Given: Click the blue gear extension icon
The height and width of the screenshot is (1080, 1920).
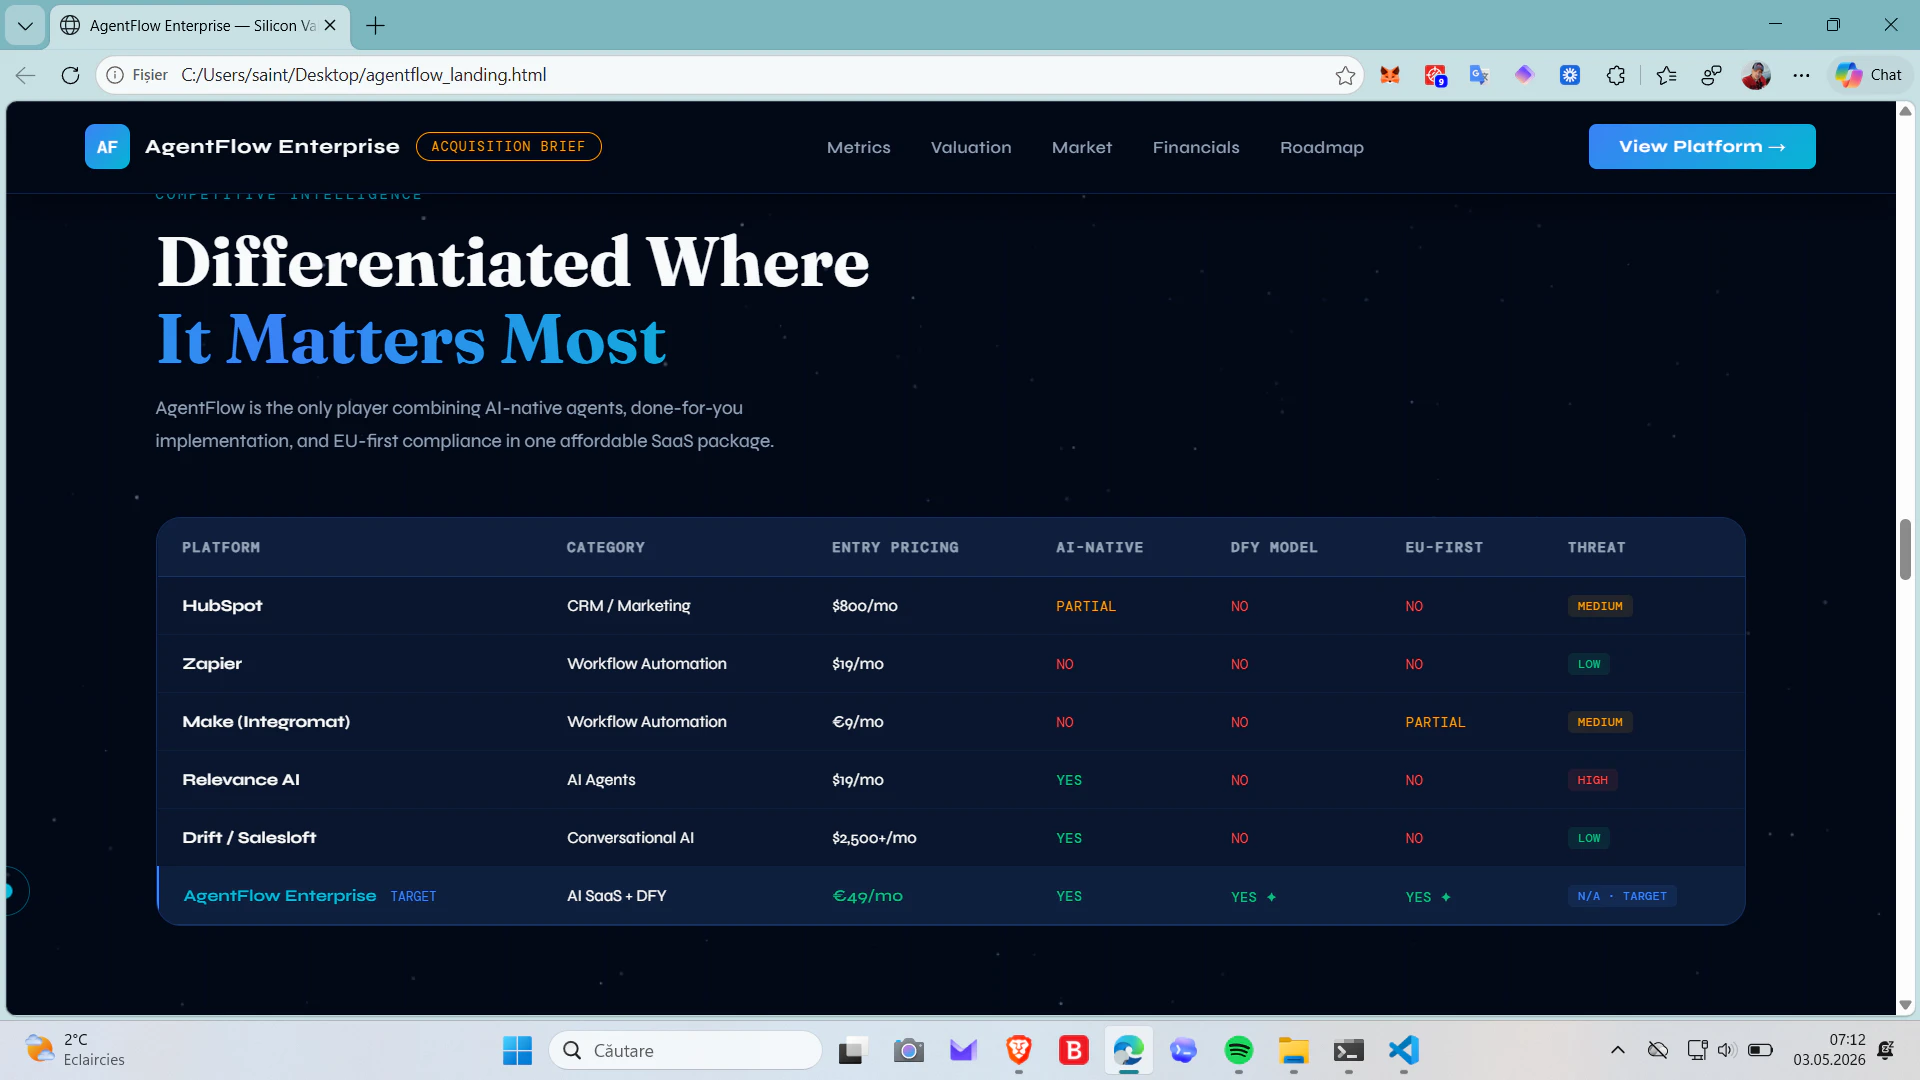Looking at the screenshot, I should pos(1569,75).
